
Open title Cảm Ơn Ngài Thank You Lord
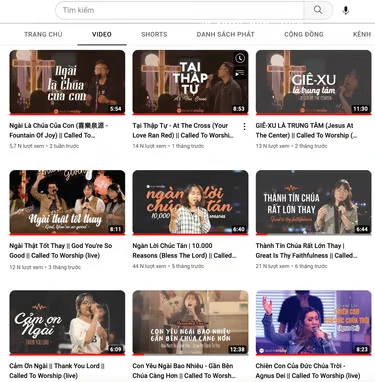pyautogui.click(x=57, y=371)
